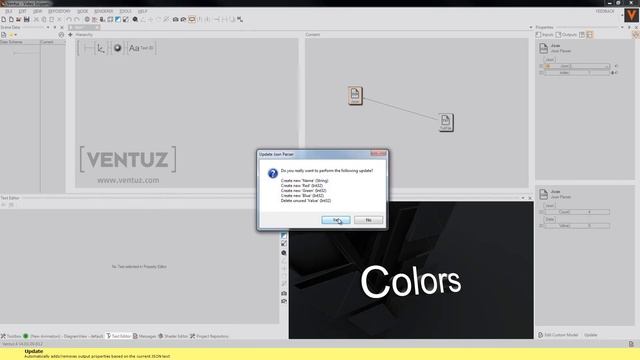Open the File menu
Image resolution: width=640 pixels, height=360 pixels.
9,11
